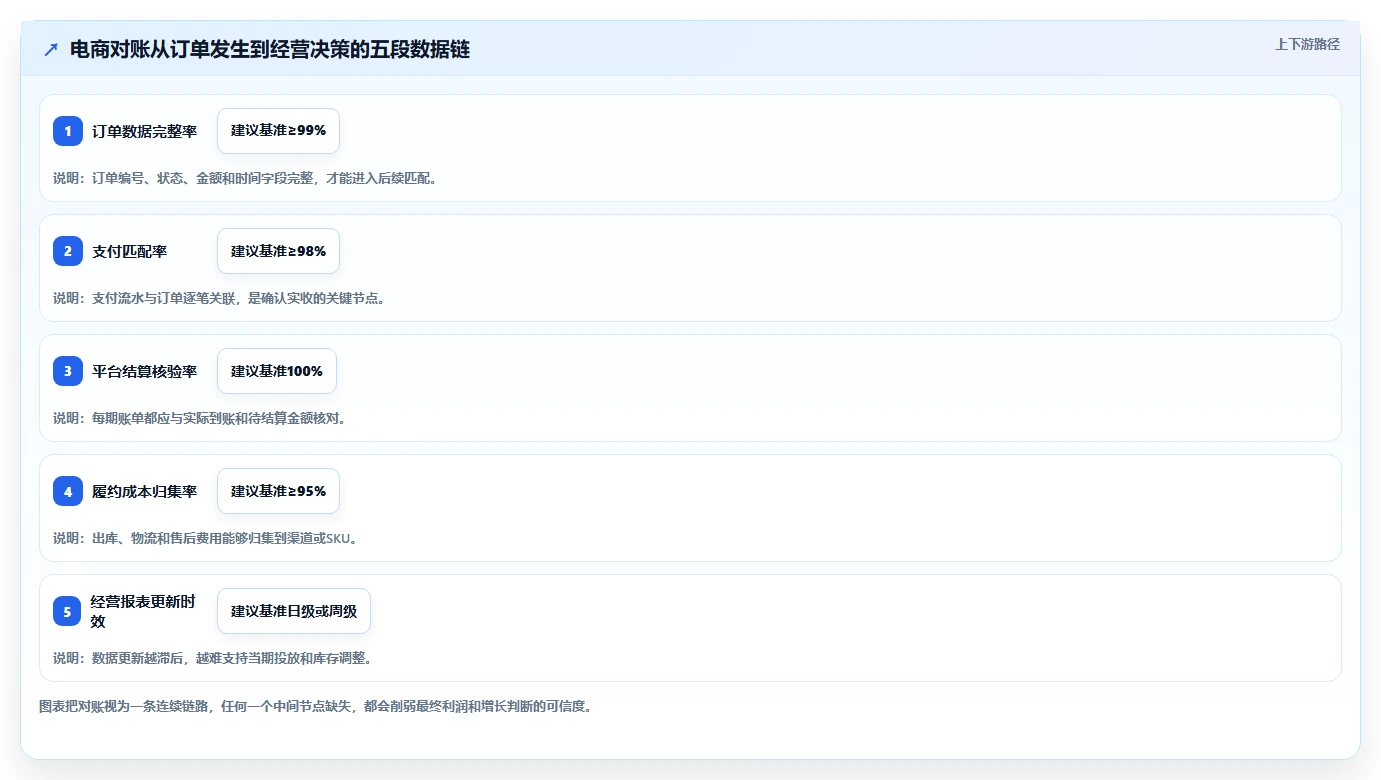This screenshot has height=780, width=1381.
Task: Click the step 4 number badge
Action: 68,491
